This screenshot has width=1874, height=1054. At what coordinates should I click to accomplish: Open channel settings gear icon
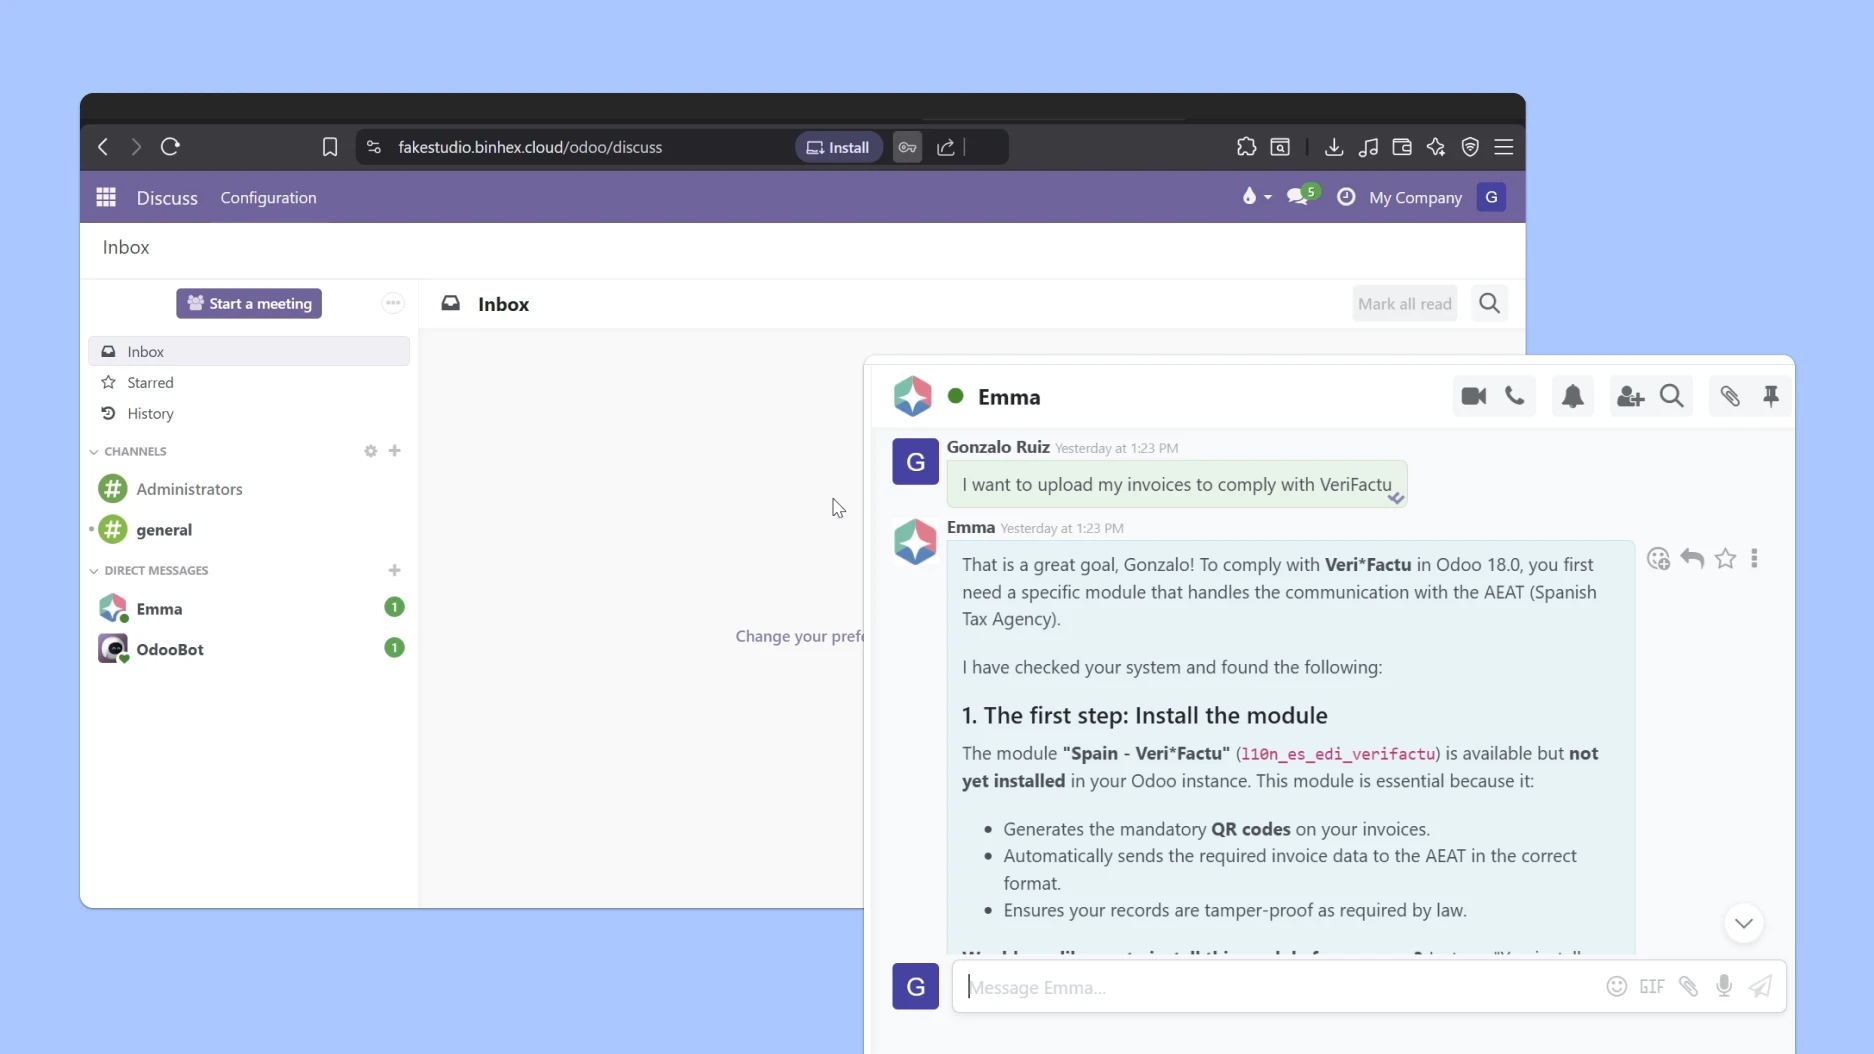click(371, 451)
